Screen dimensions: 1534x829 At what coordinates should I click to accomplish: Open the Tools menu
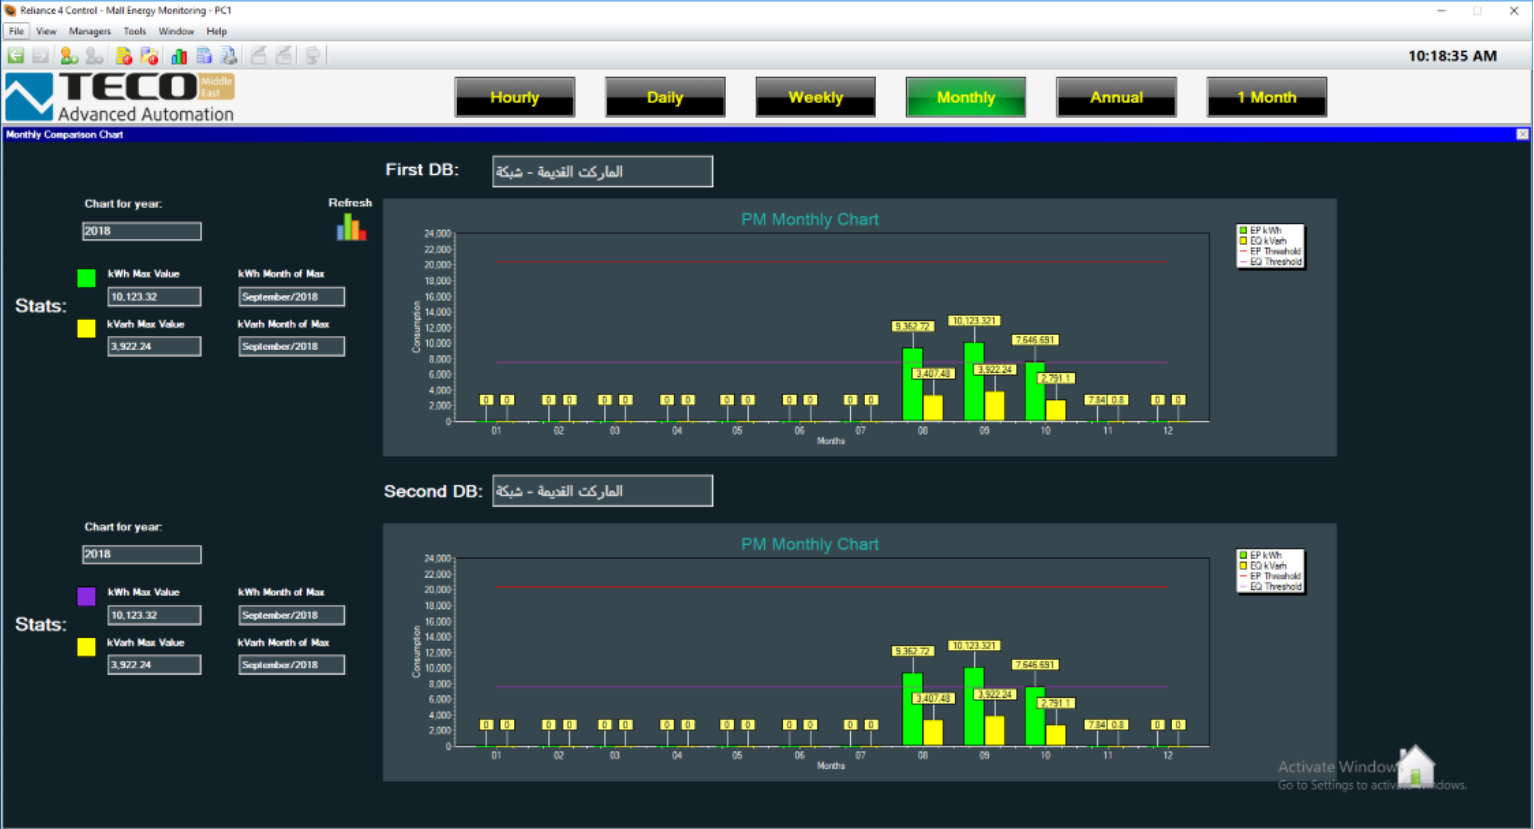134,31
